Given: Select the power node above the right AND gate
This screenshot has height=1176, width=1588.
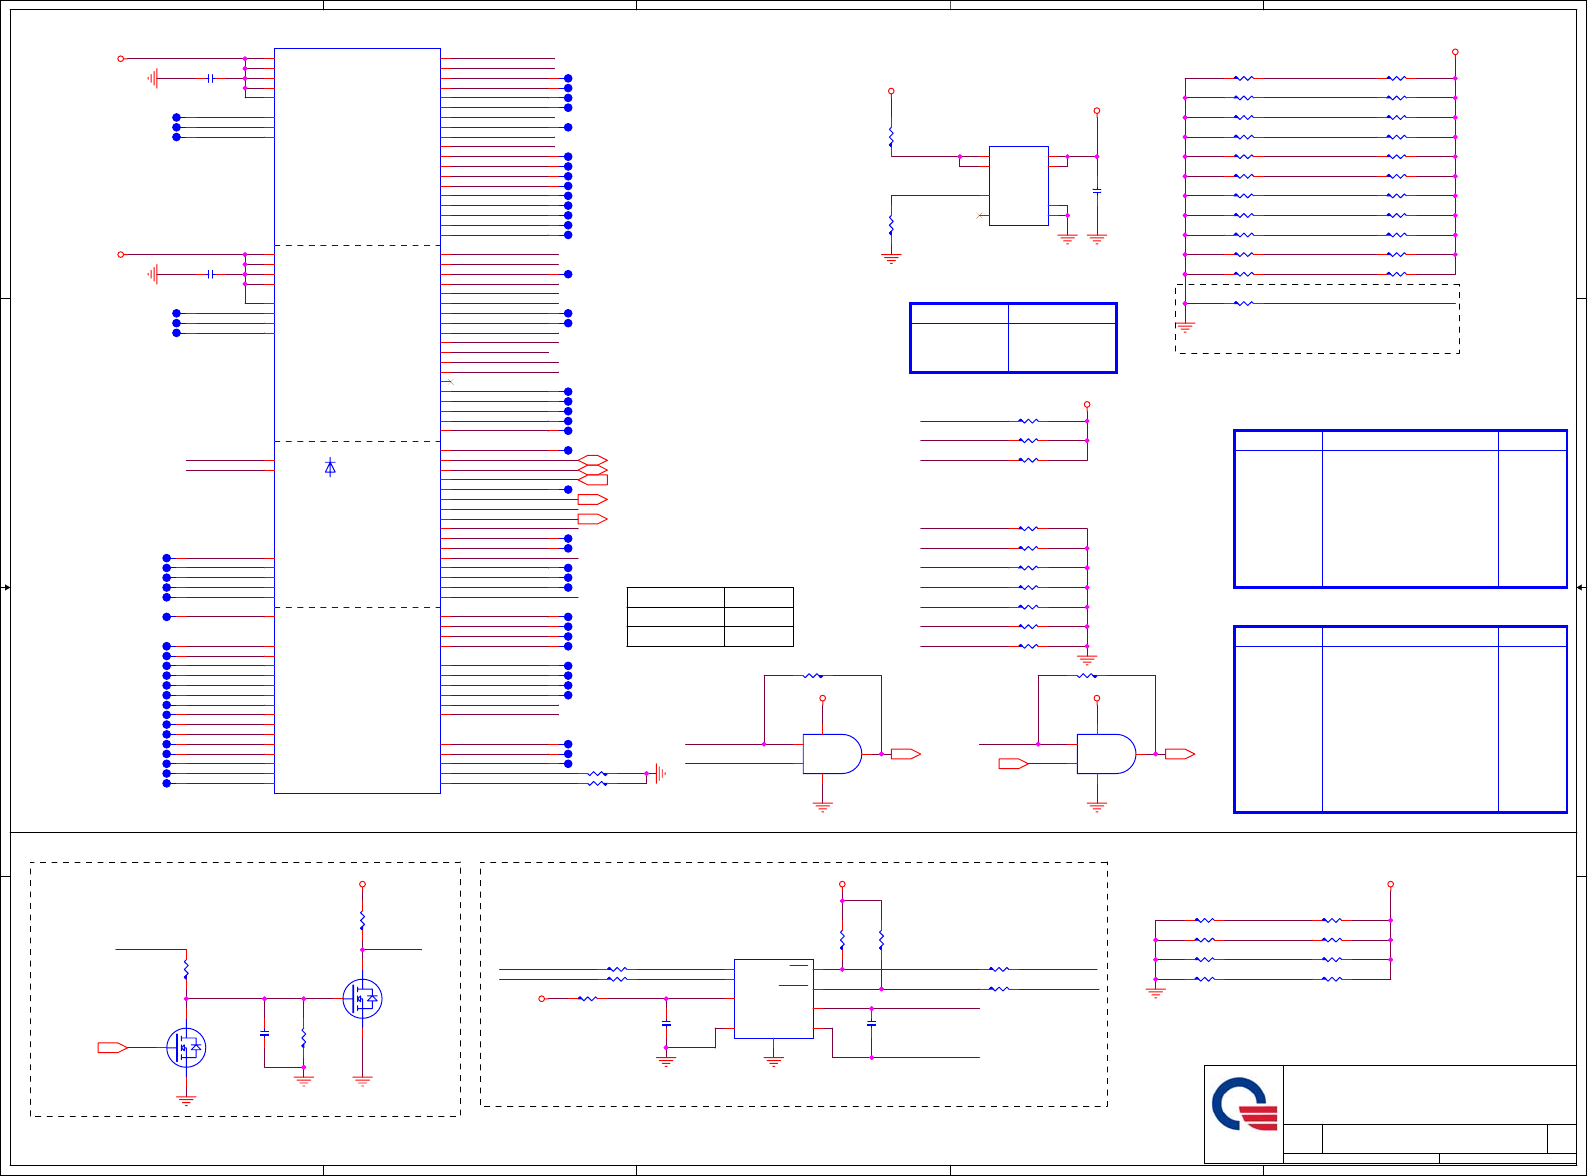Looking at the screenshot, I should click(x=1097, y=698).
